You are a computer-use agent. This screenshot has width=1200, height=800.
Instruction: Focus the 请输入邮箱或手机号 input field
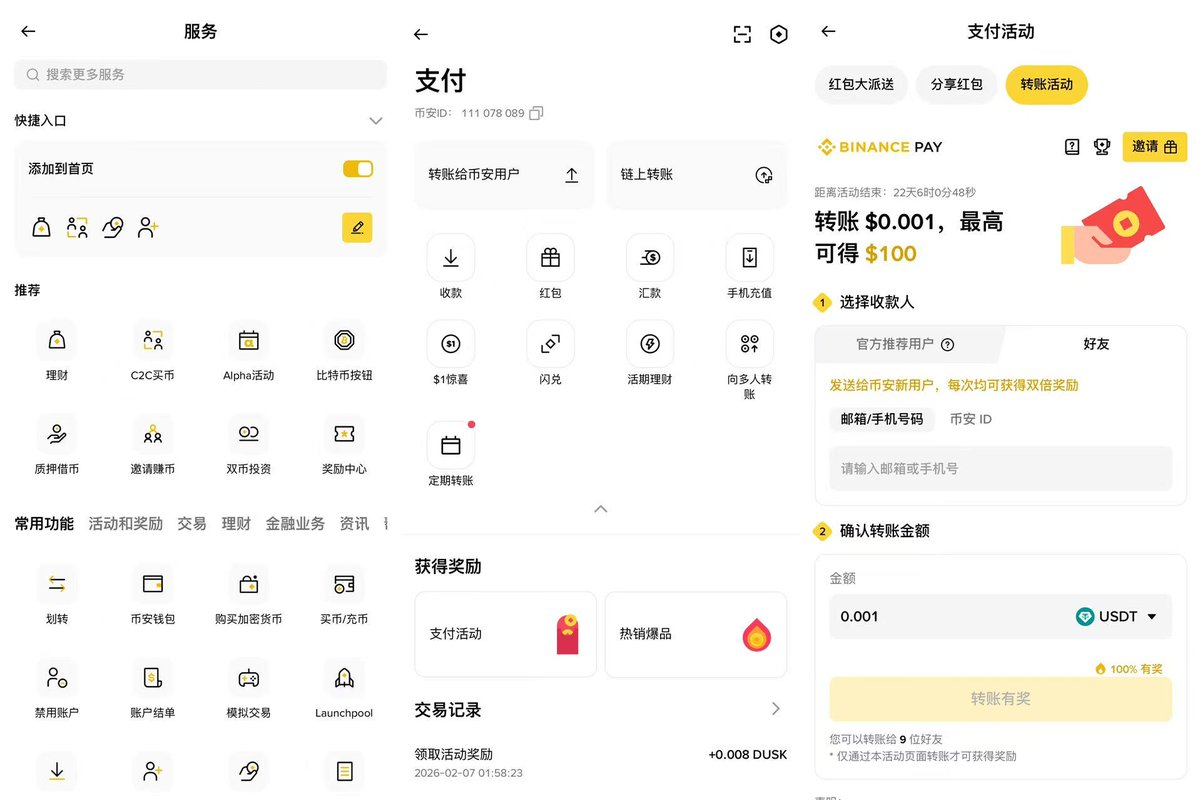click(x=1001, y=468)
